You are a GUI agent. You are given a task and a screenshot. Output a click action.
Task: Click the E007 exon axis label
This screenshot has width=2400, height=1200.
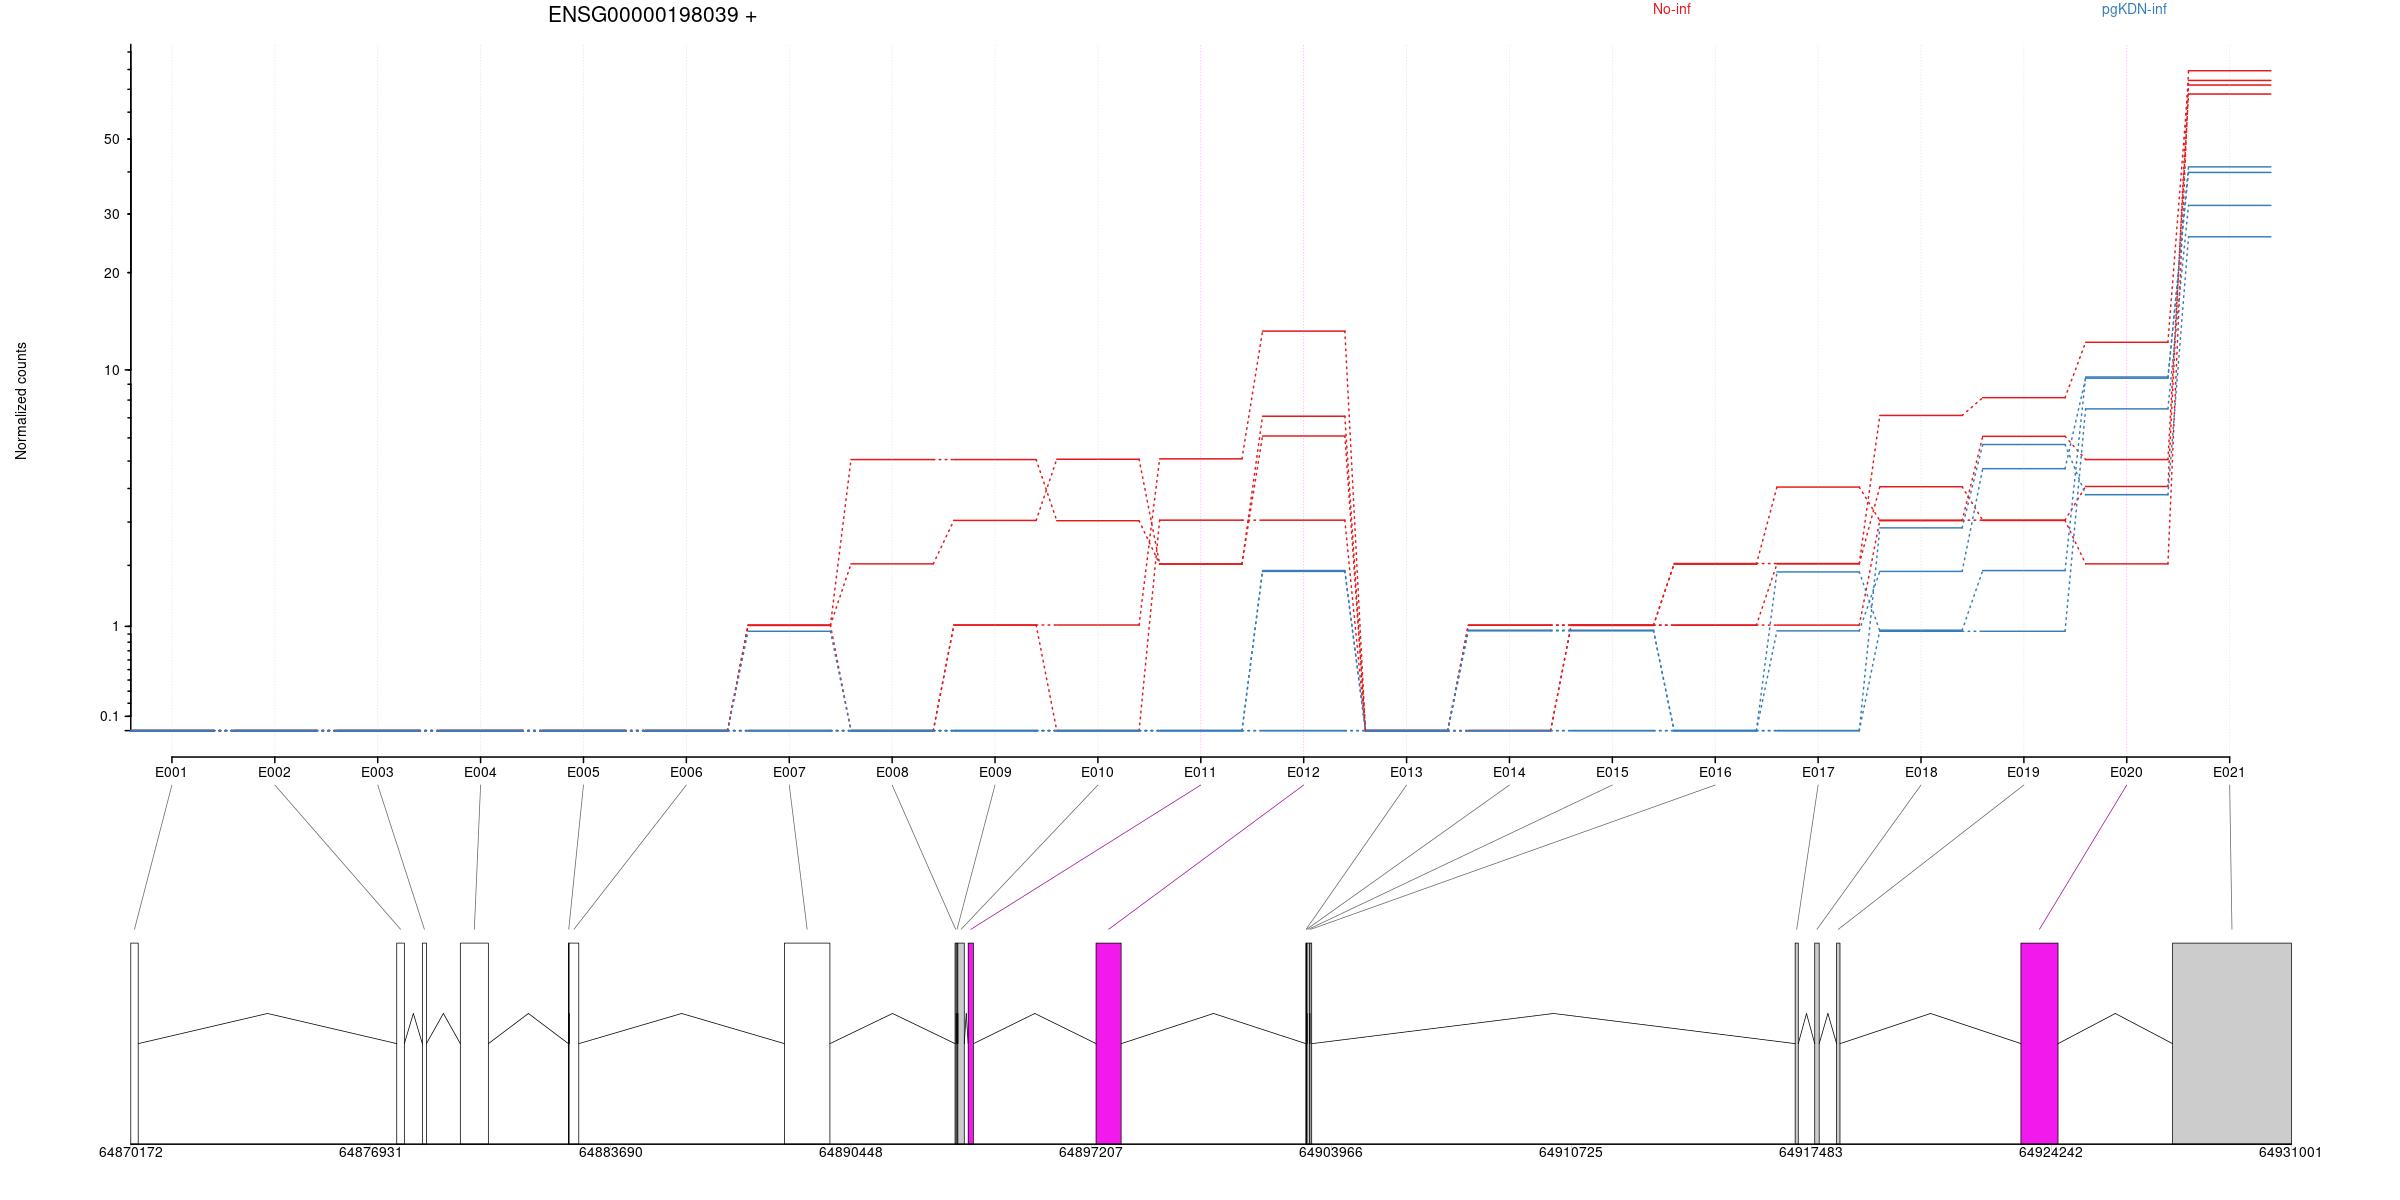pyautogui.click(x=789, y=772)
